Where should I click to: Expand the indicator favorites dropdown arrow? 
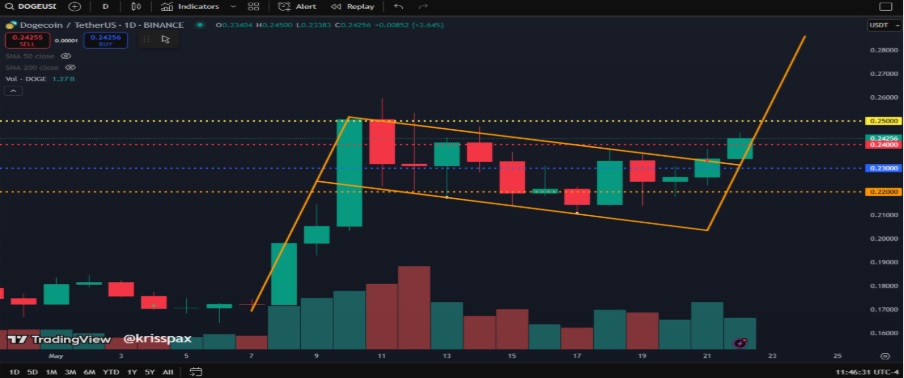coord(233,7)
